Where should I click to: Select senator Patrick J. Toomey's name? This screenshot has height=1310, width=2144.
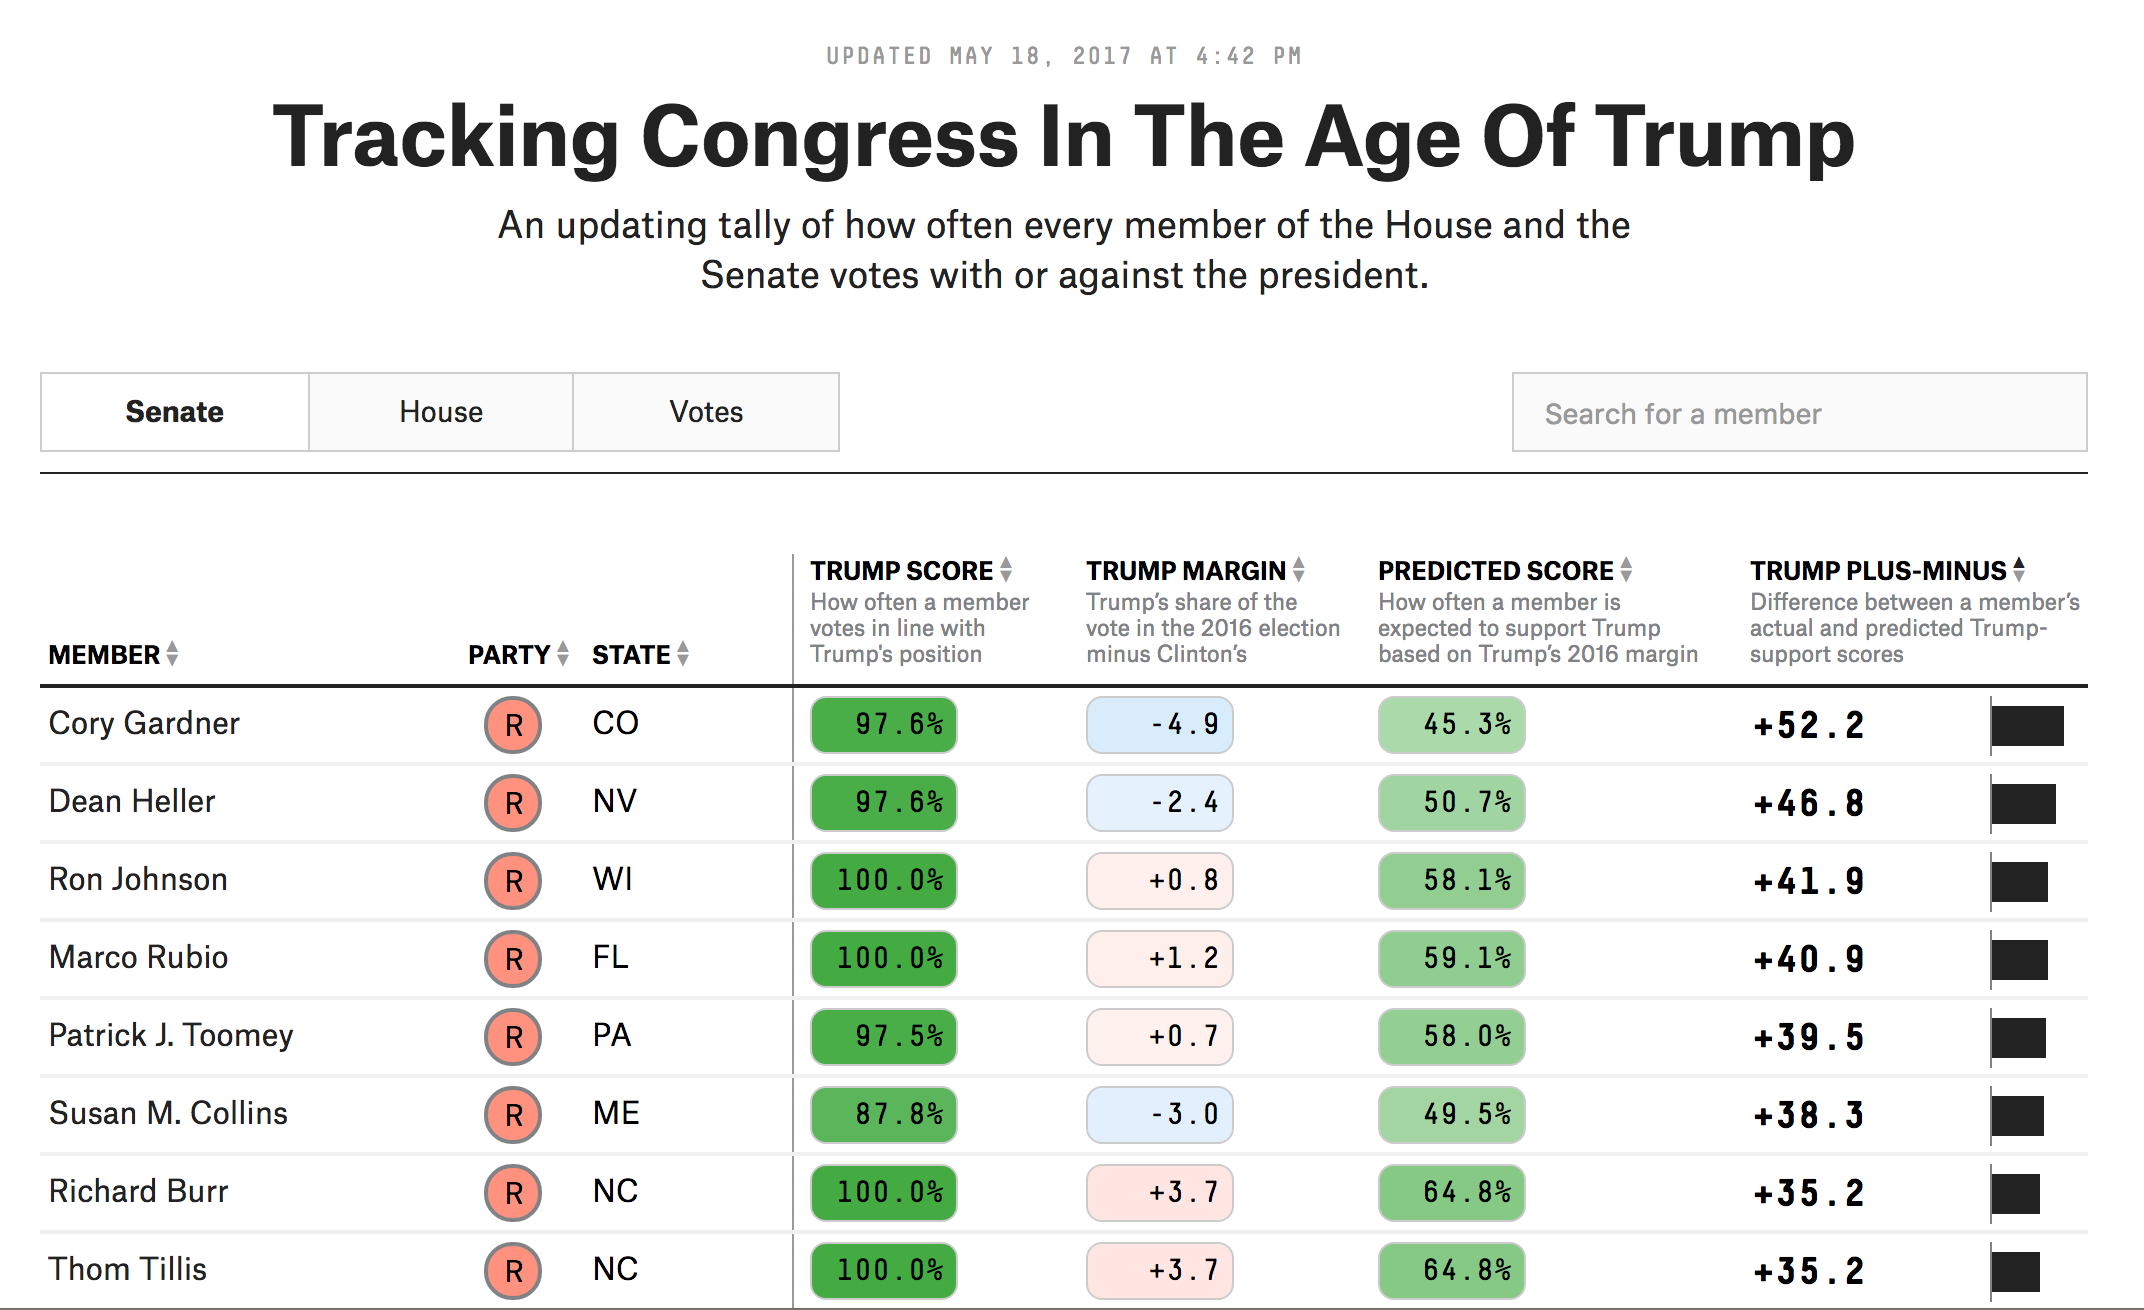(171, 1036)
